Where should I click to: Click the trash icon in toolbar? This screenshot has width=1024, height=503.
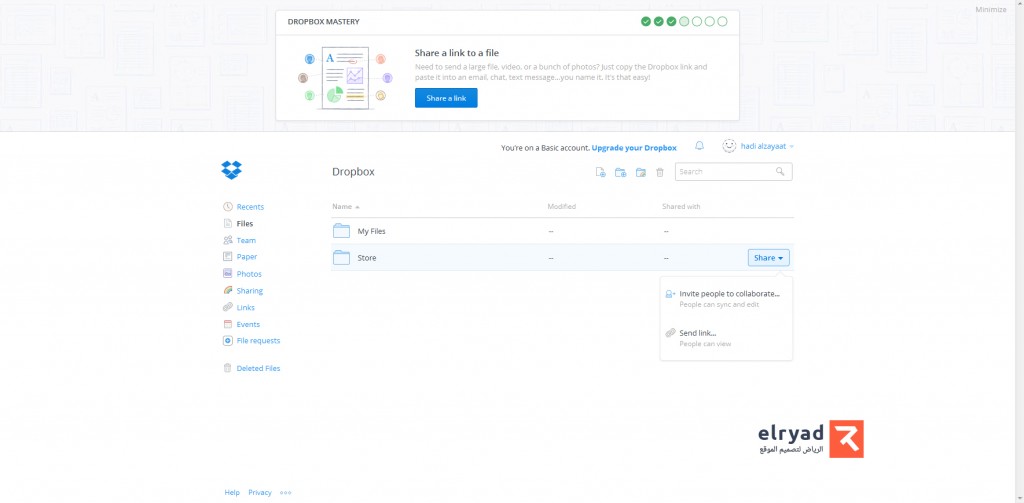click(x=660, y=172)
